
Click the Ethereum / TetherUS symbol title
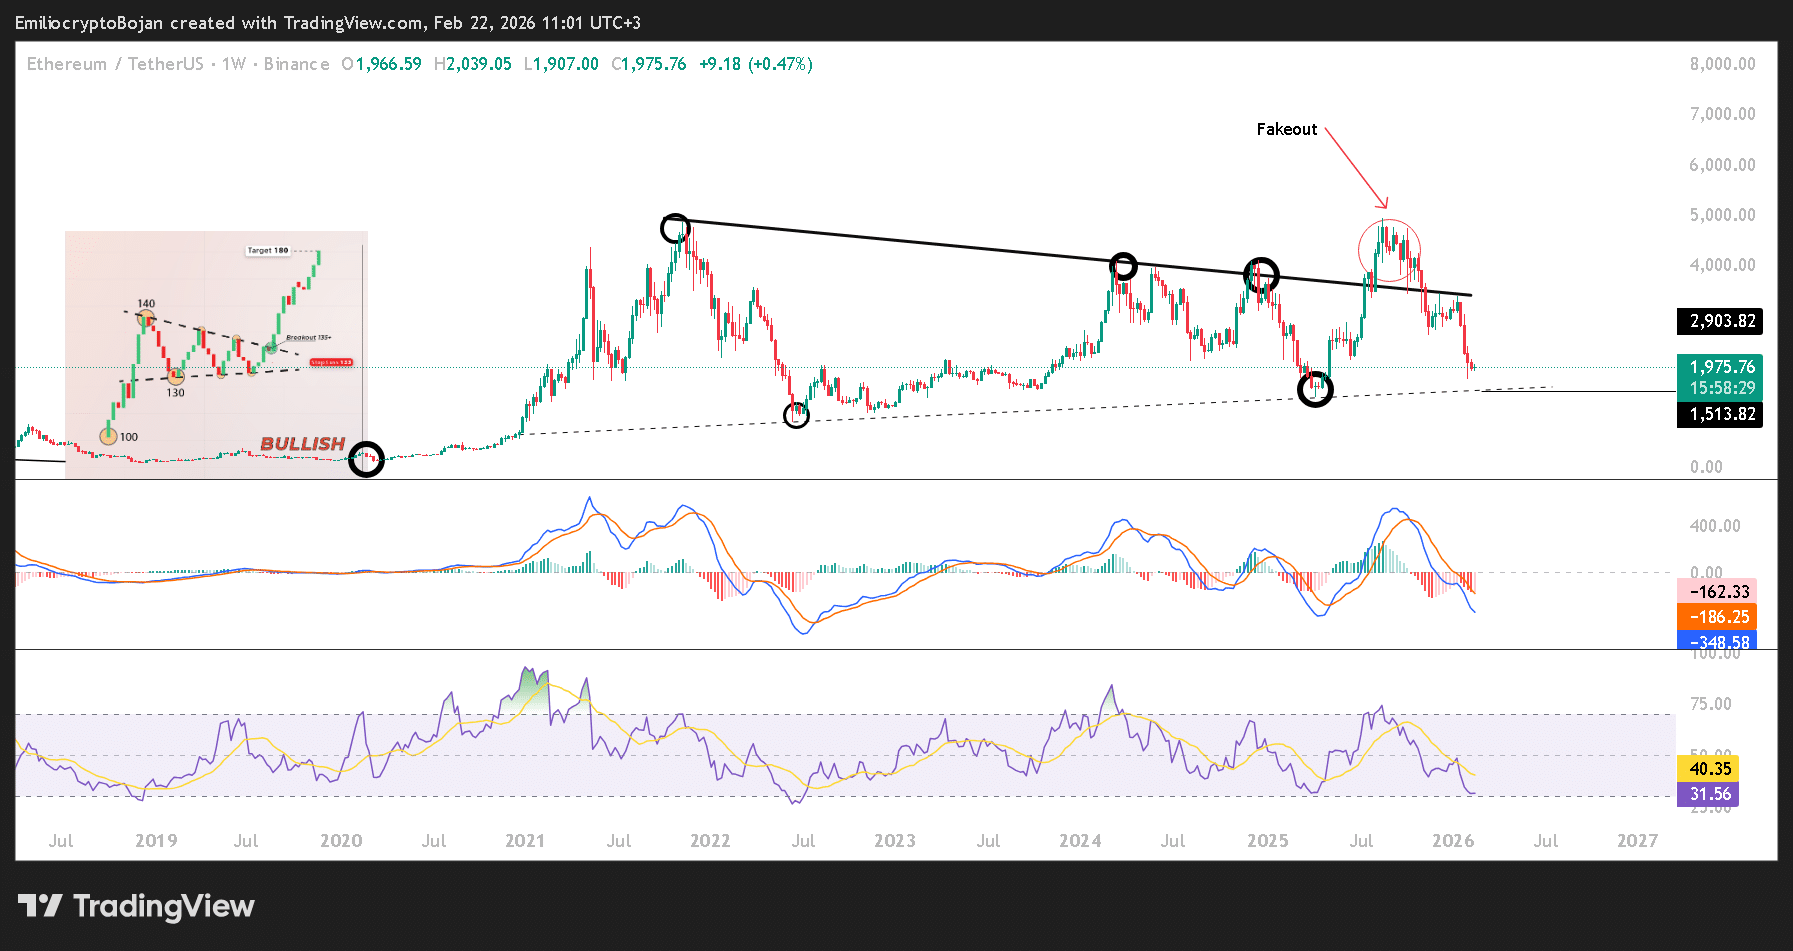[116, 64]
